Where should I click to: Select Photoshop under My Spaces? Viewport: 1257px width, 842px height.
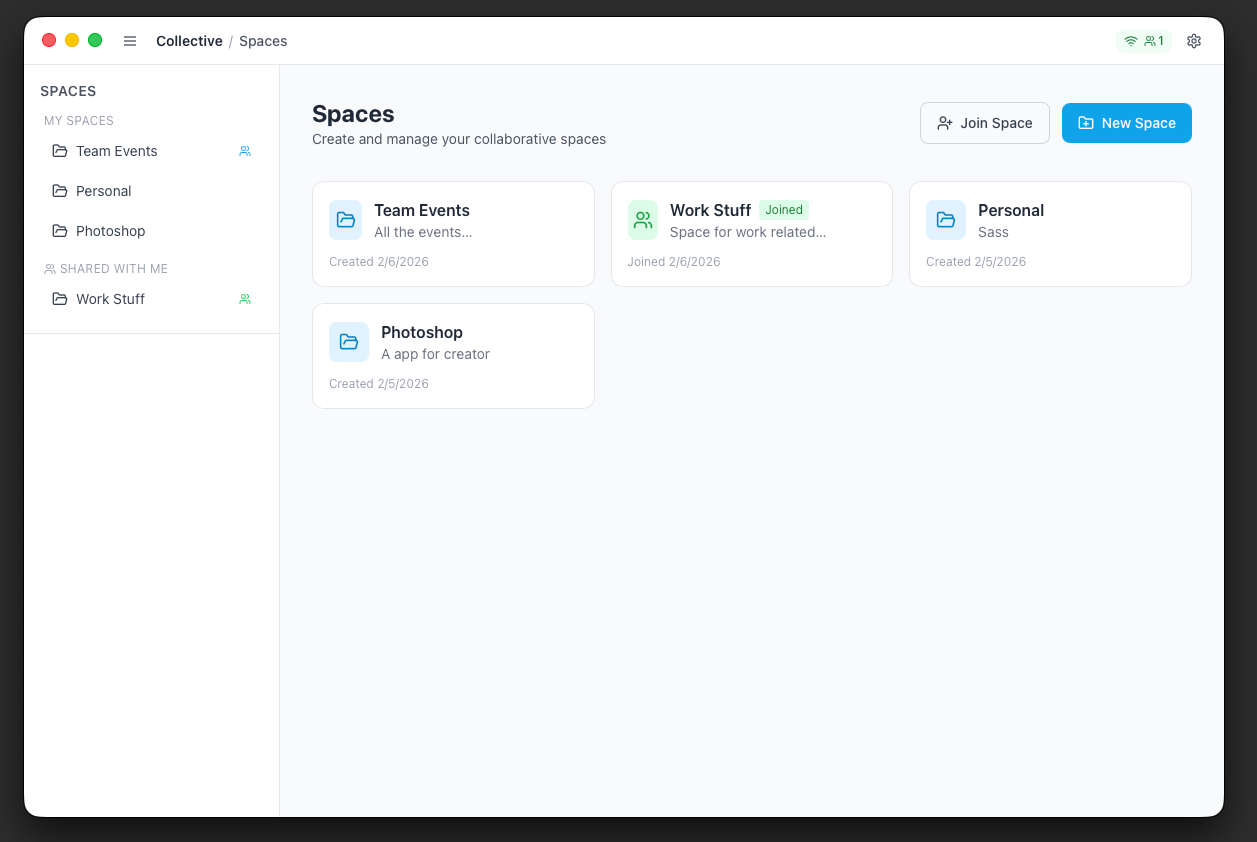[x=108, y=231]
